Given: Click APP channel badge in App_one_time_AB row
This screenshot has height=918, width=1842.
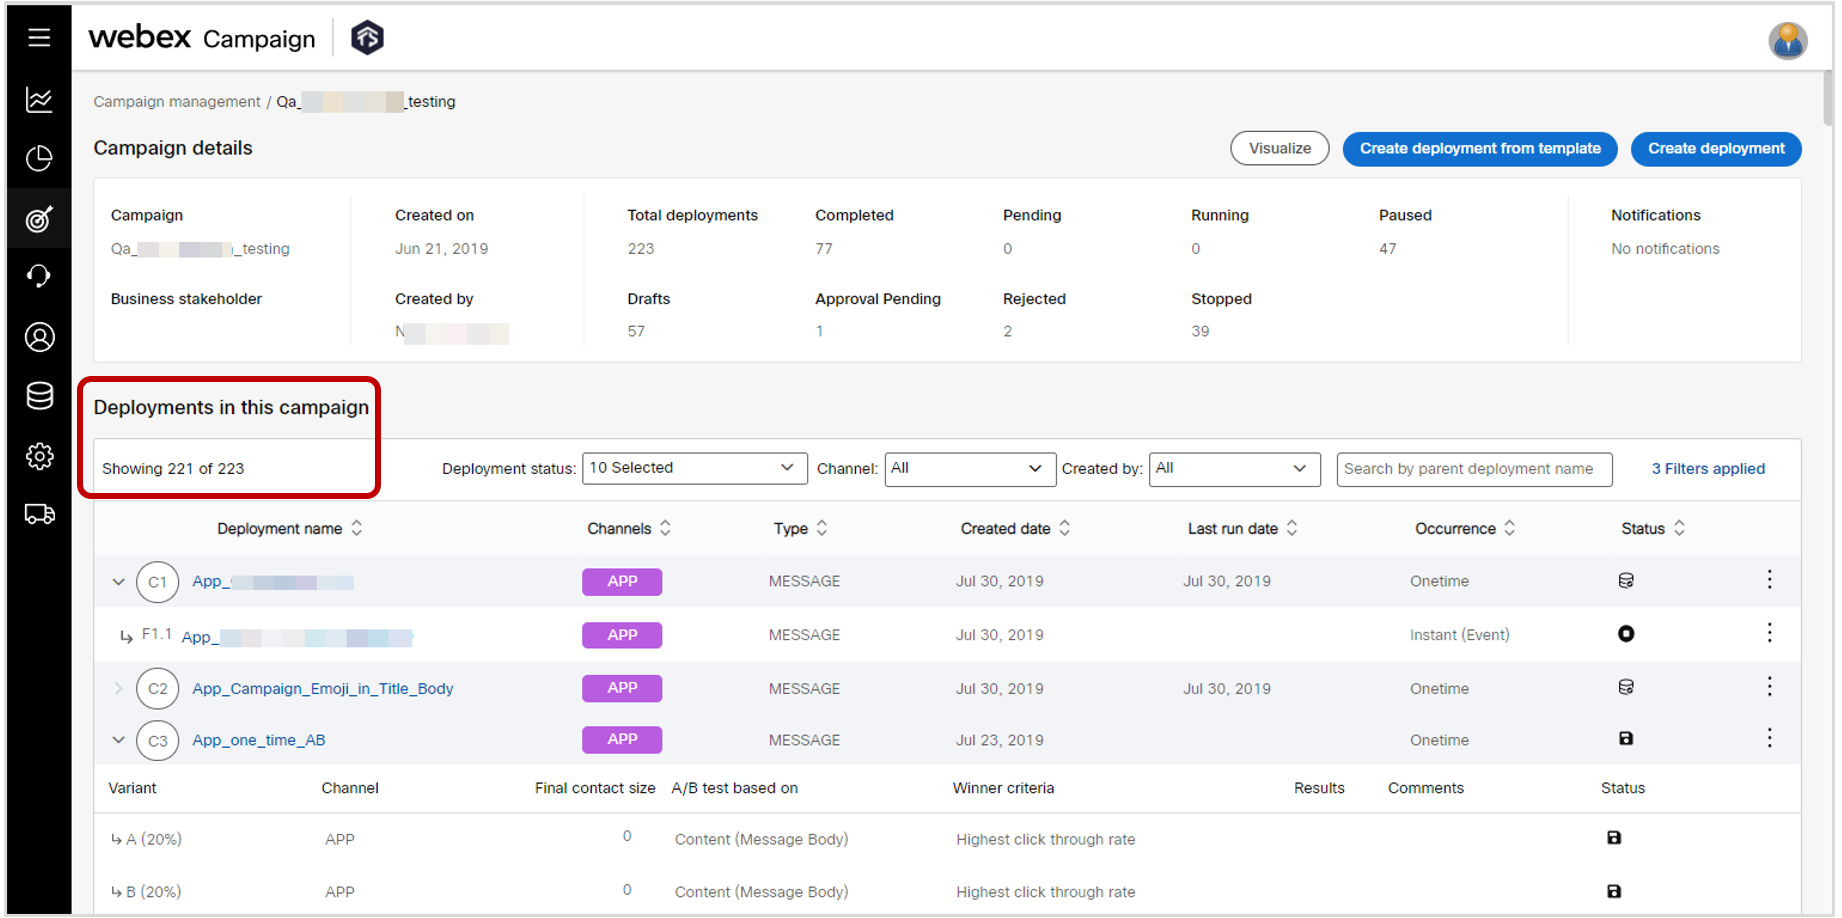Looking at the screenshot, I should (x=622, y=740).
